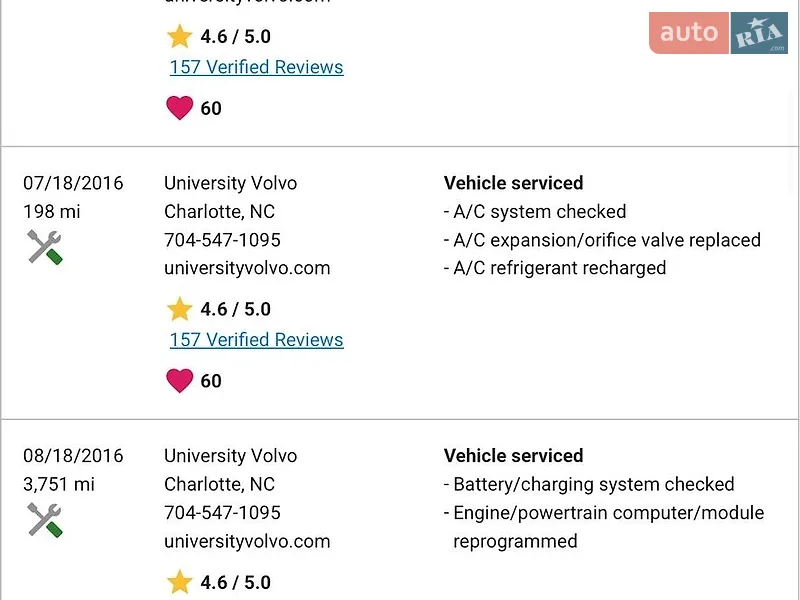Click the wrench icon for the 08/18/2016 service
The width and height of the screenshot is (800, 600).
(45, 520)
